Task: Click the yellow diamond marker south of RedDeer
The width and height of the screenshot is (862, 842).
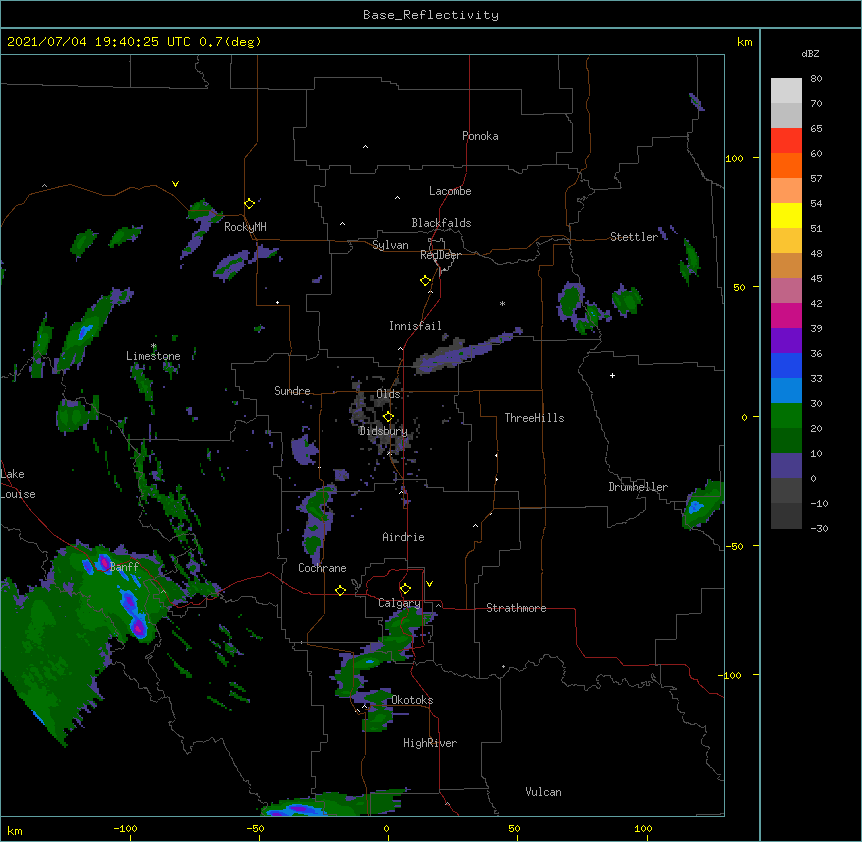Action: tap(425, 281)
